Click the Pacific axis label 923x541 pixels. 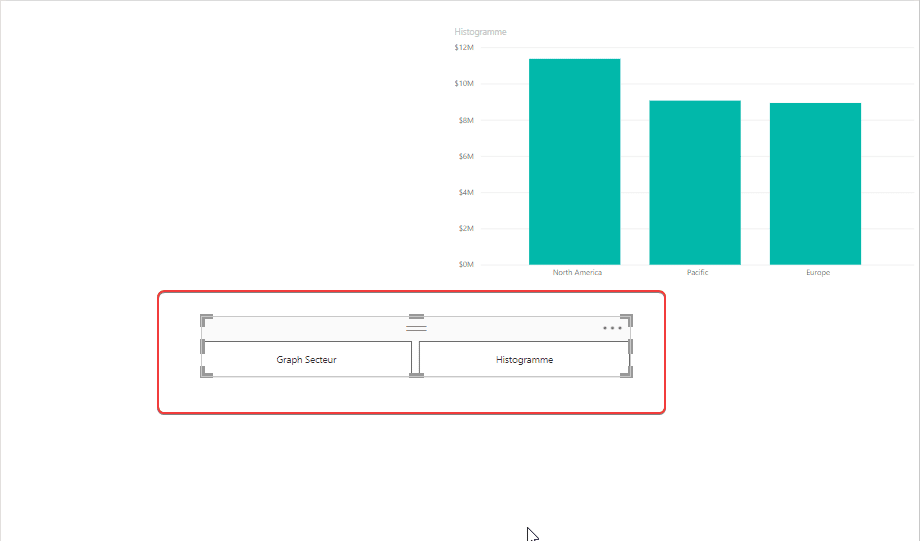click(698, 273)
